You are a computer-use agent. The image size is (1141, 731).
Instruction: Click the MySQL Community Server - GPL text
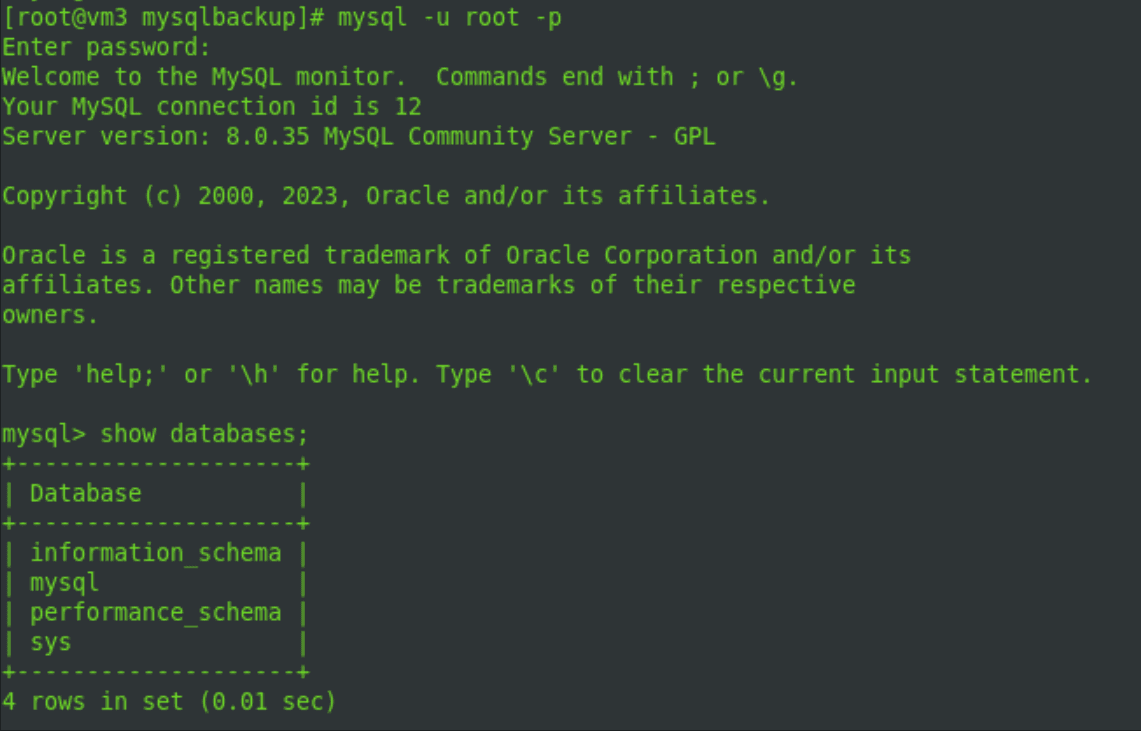(519, 136)
